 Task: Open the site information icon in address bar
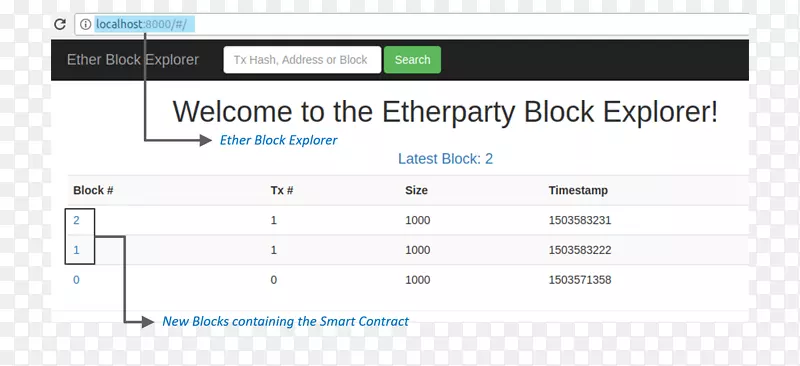click(x=85, y=24)
